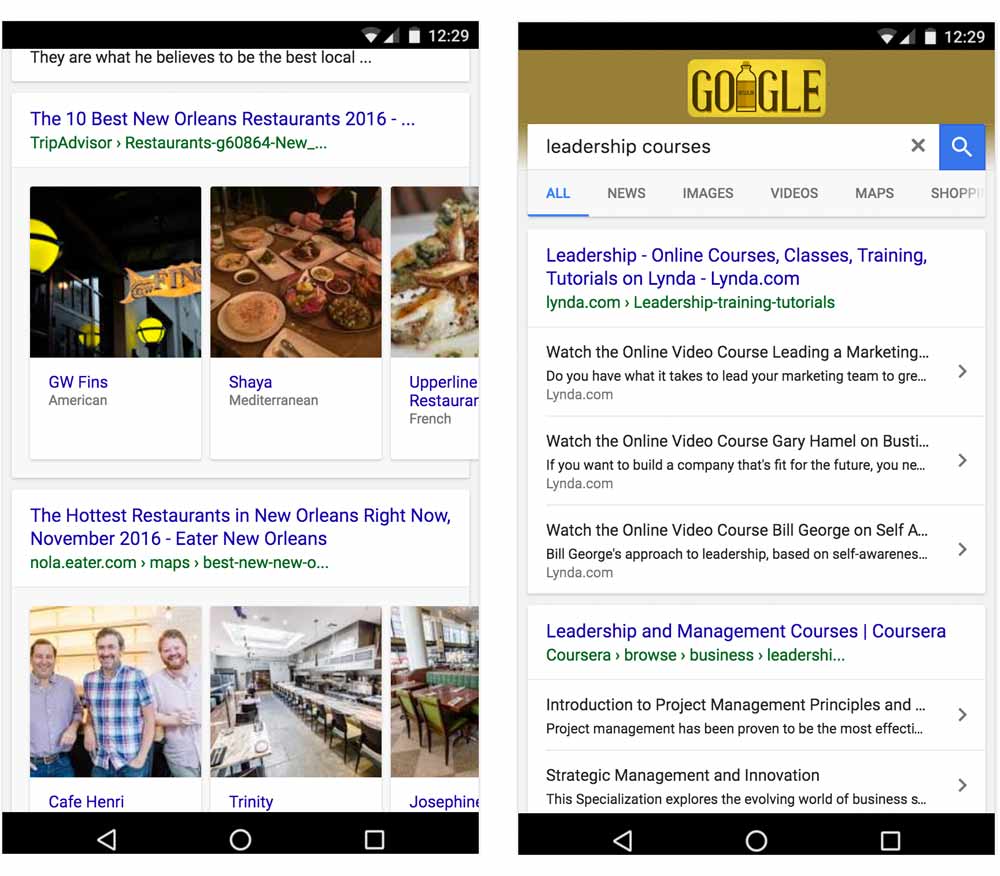This screenshot has width=1000, height=876.
Task: Tap the Shaya food table photo
Action: pos(296,272)
